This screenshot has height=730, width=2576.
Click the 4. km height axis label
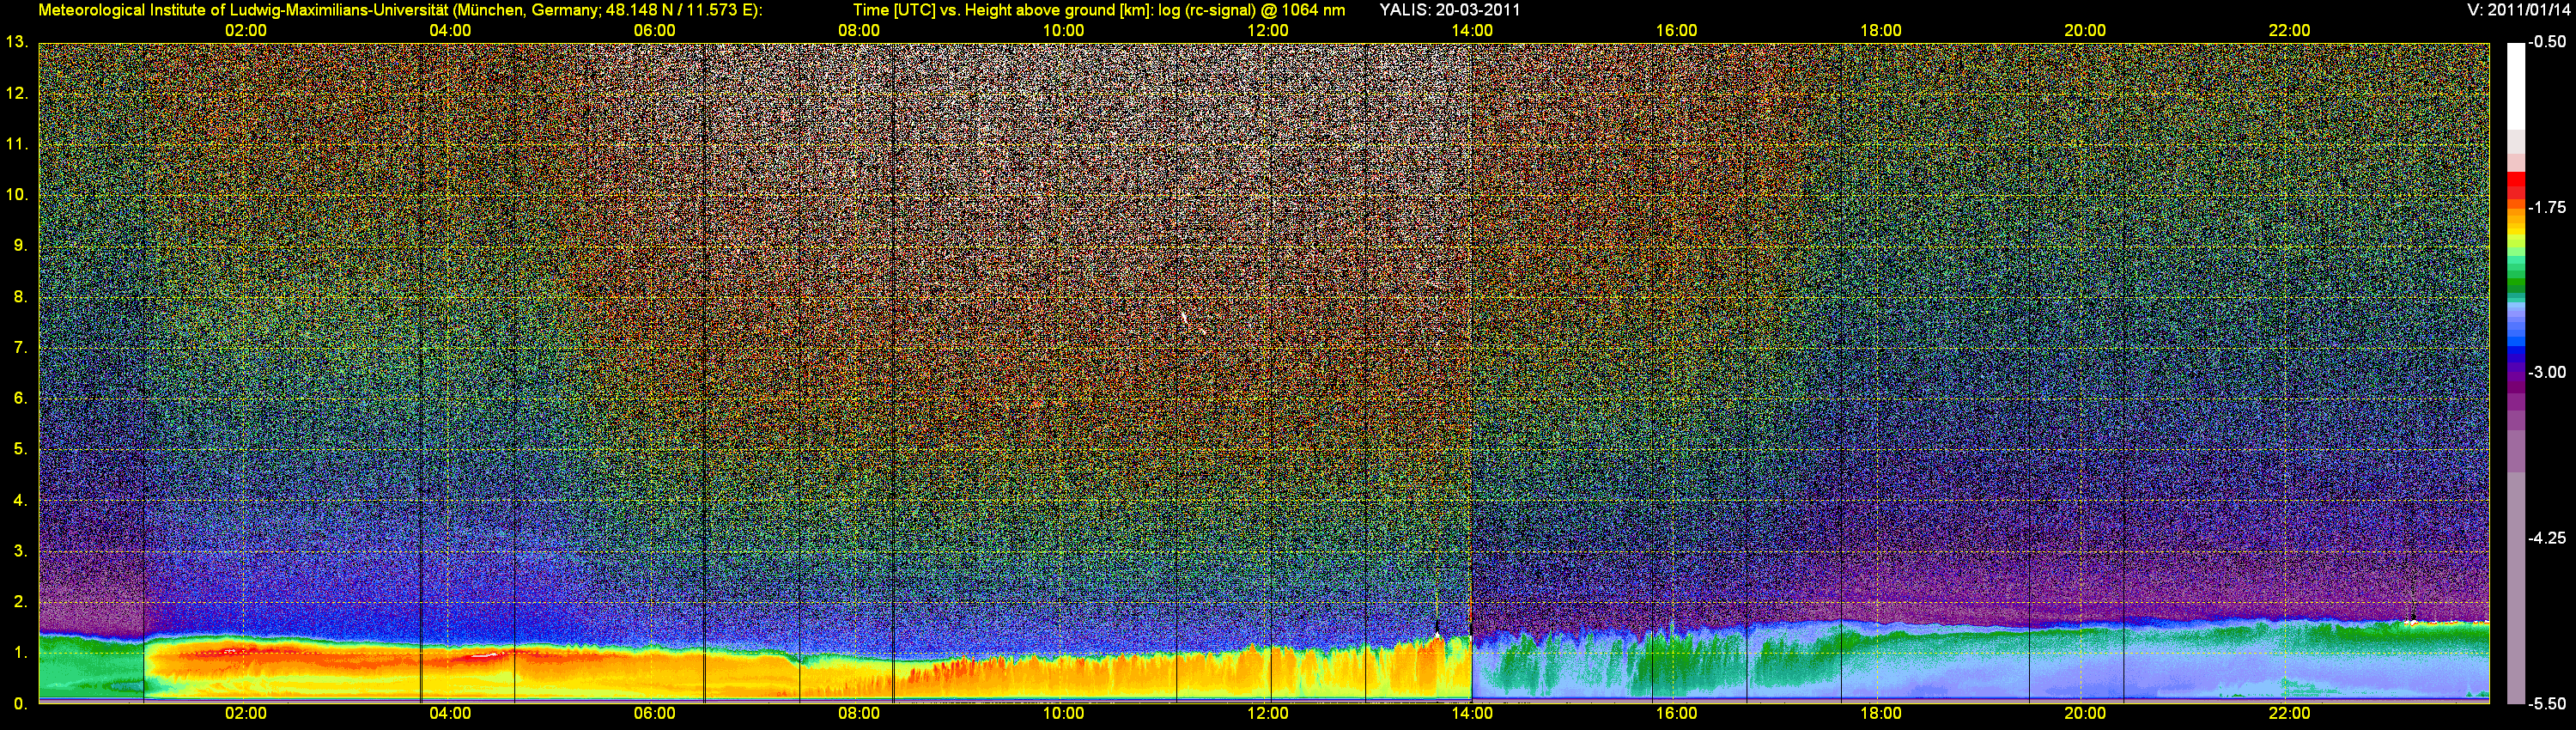tap(21, 500)
